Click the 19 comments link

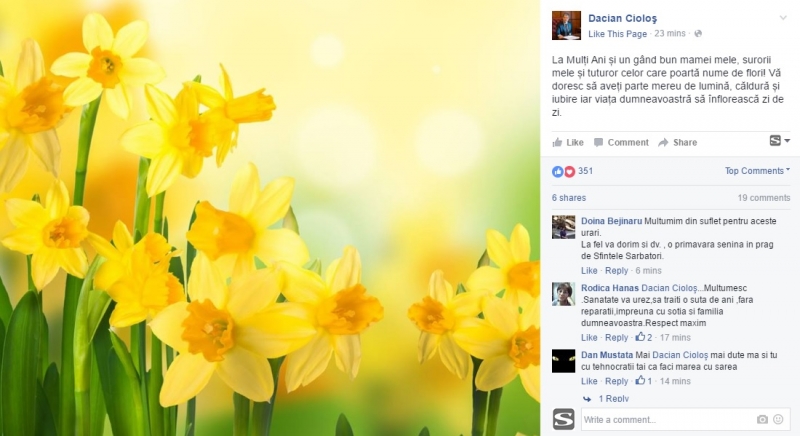(x=764, y=198)
